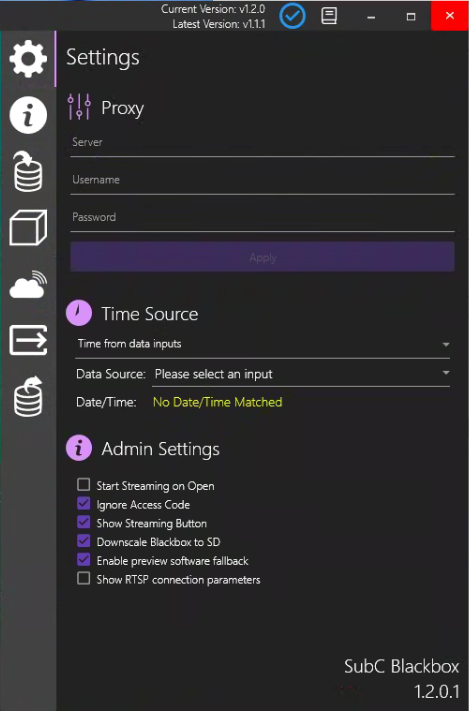Screen dimensions: 469x711
Task: Open the manual book icon in the title bar
Action: coord(329,16)
